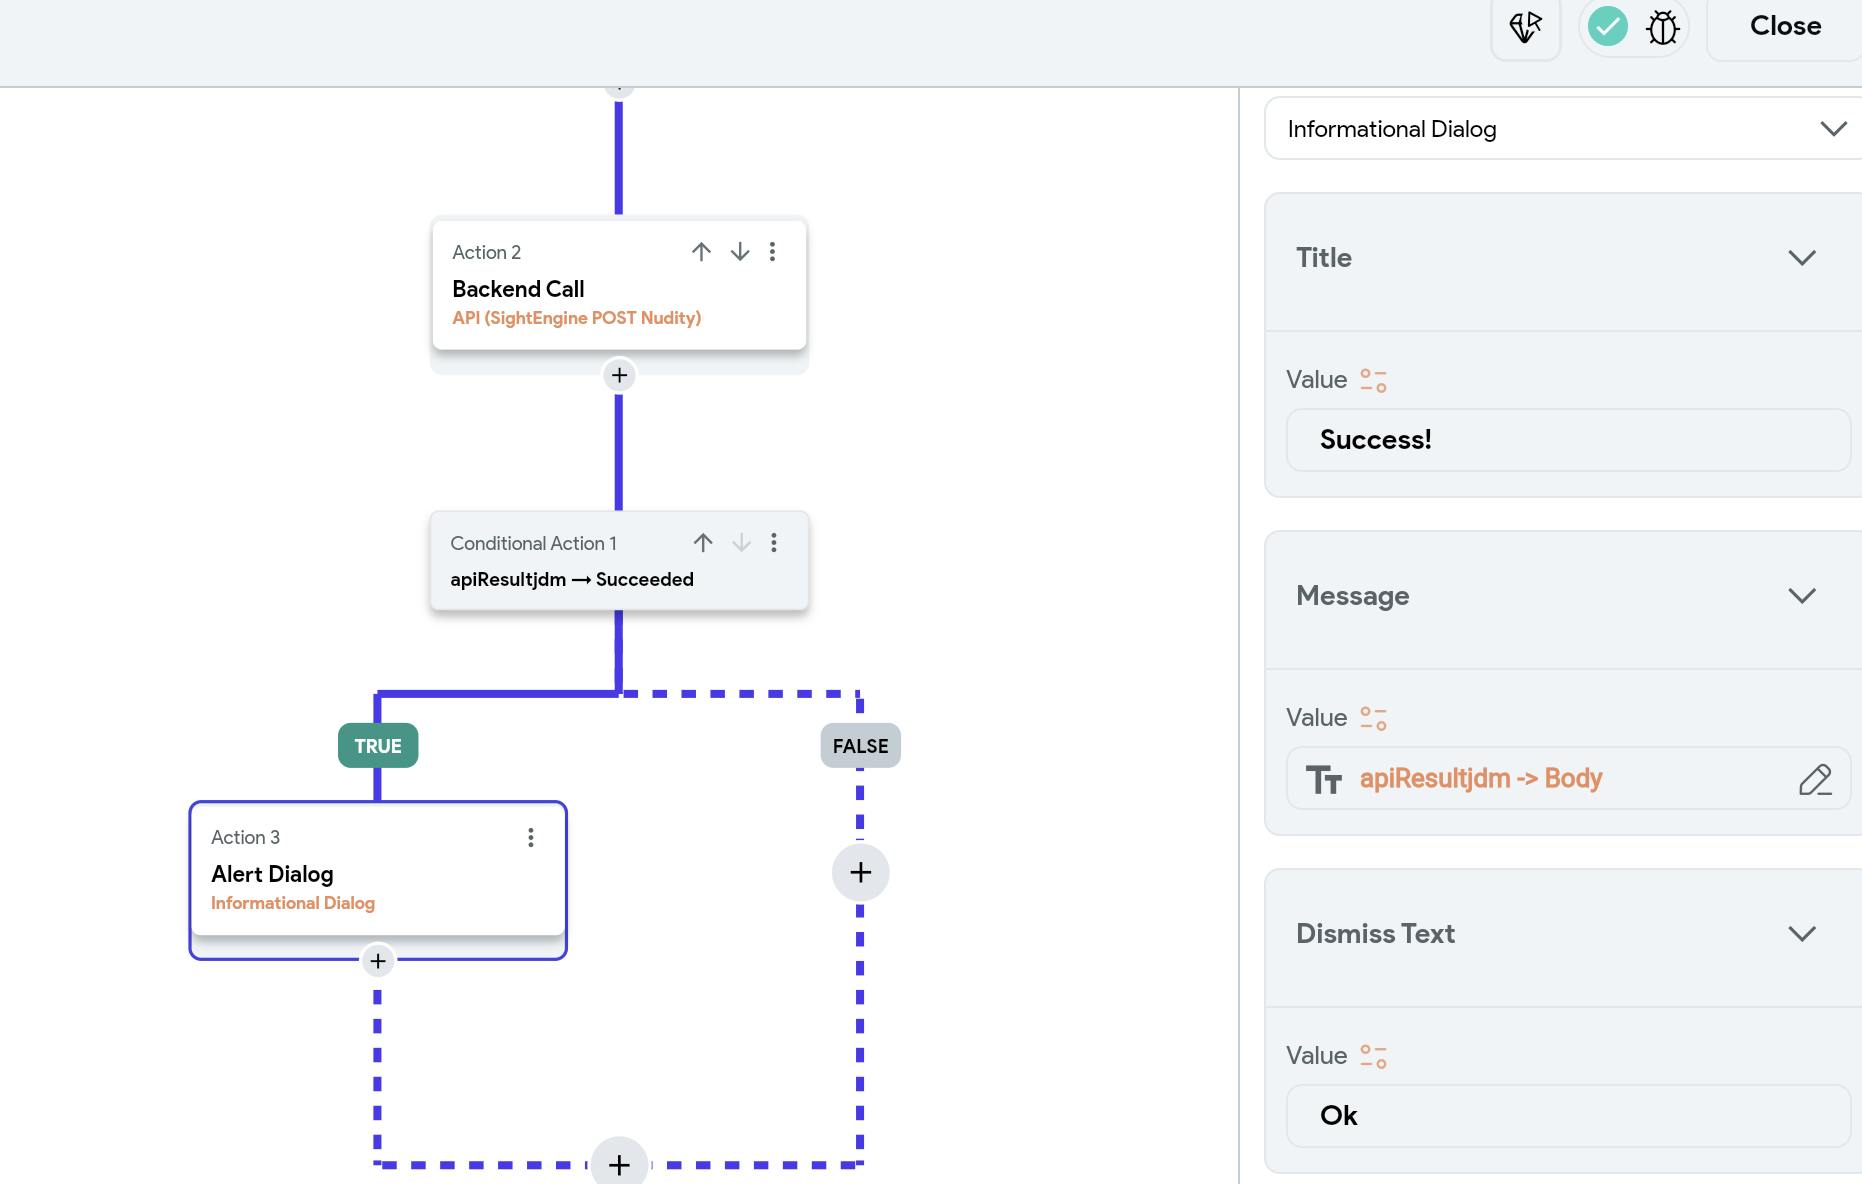Open Action 2 three-dot options menu

click(772, 252)
